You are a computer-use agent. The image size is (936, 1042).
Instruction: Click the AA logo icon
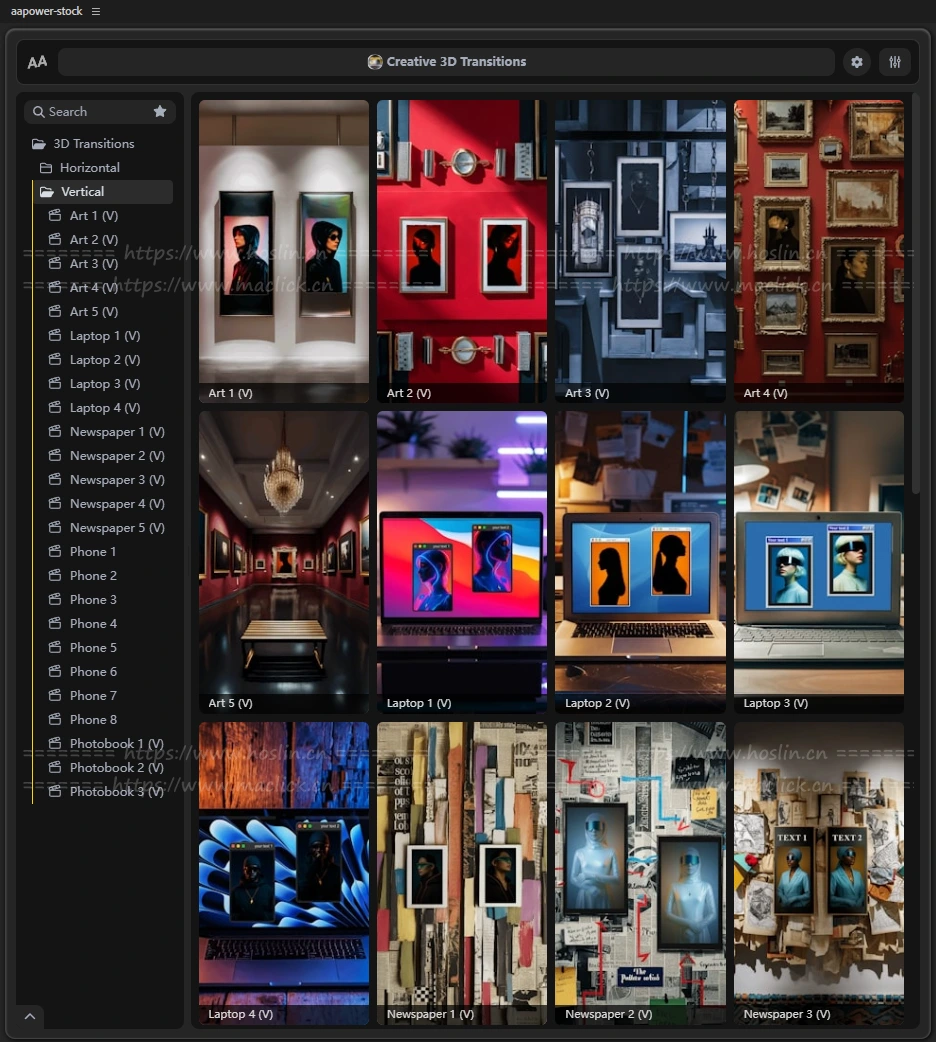[x=37, y=62]
